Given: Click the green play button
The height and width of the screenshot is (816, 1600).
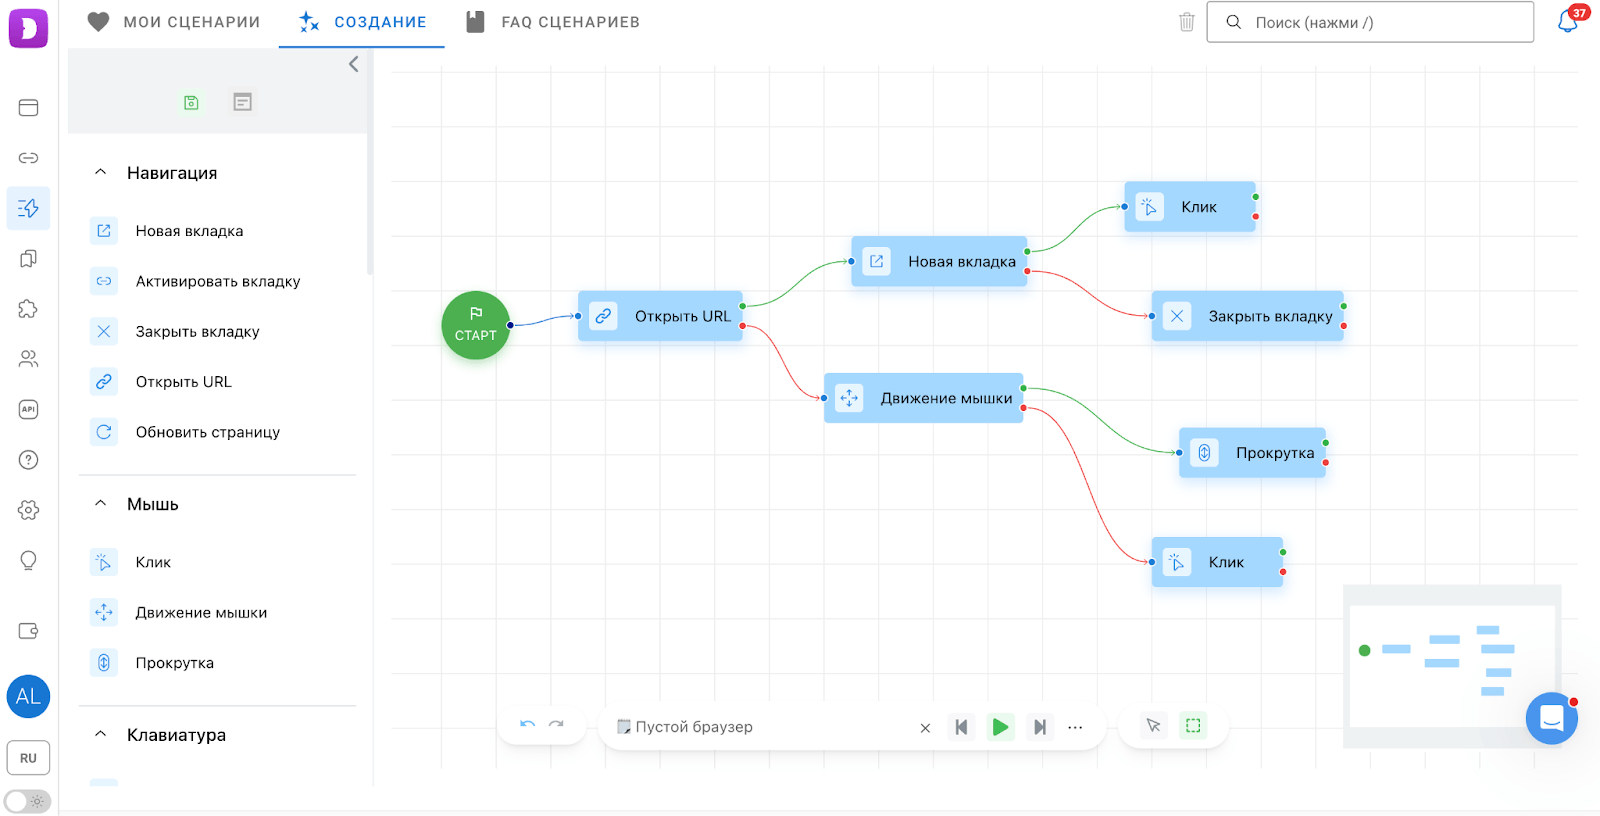Looking at the screenshot, I should (1000, 727).
